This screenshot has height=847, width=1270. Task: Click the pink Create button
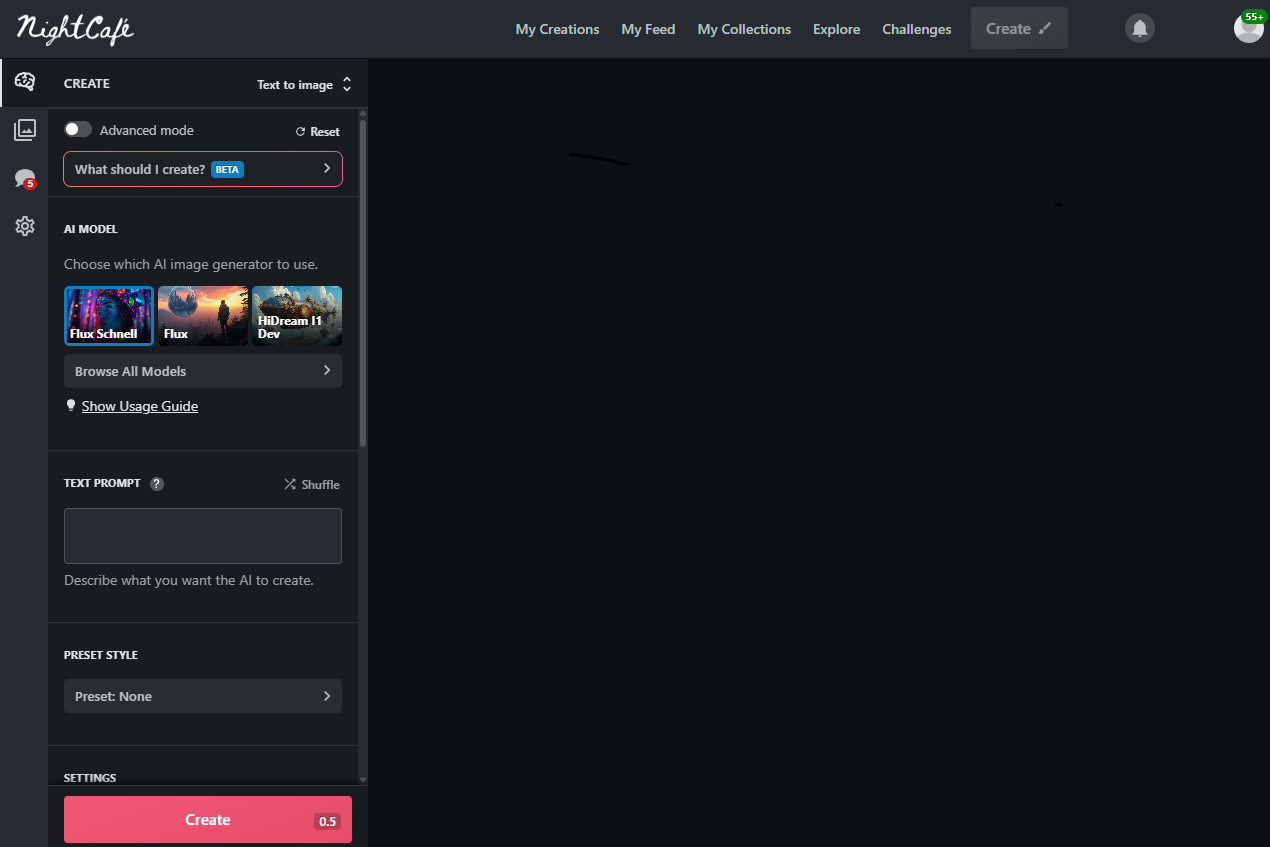[x=208, y=820]
